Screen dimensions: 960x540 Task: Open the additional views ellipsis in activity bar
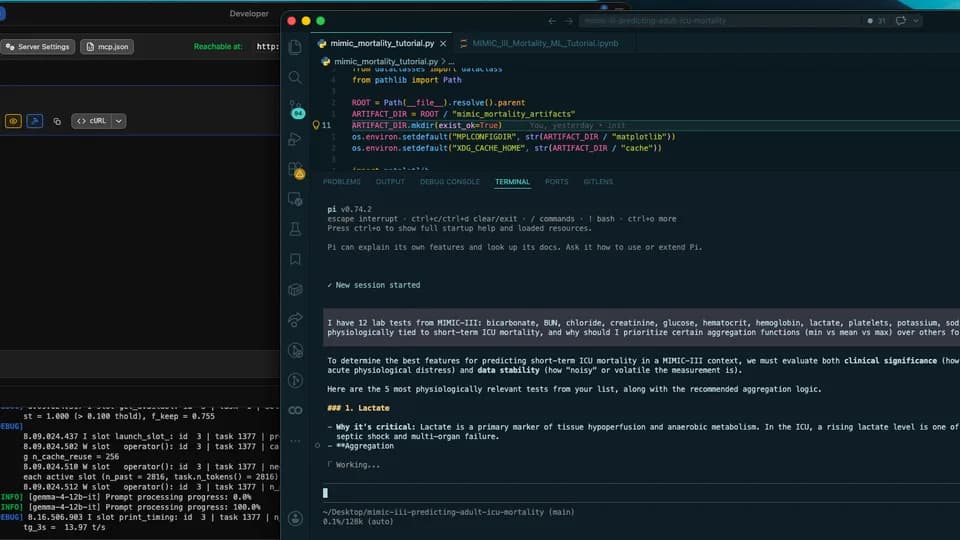pos(295,440)
